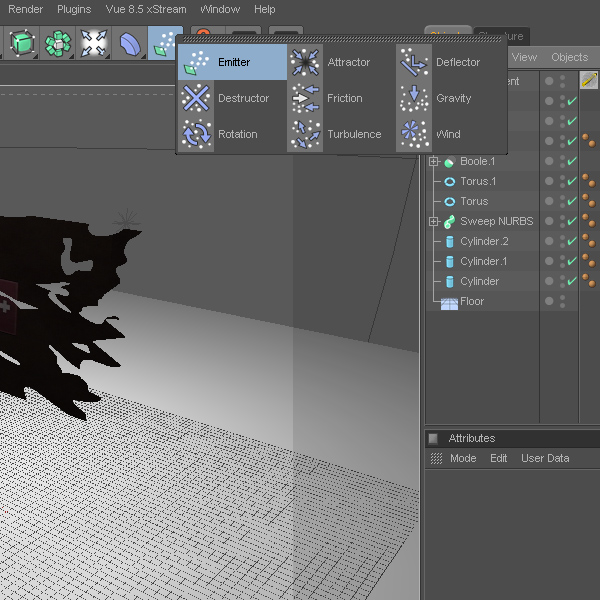Click the pencil icon in Object Manager
Screen dimensions: 600x600
pos(589,80)
